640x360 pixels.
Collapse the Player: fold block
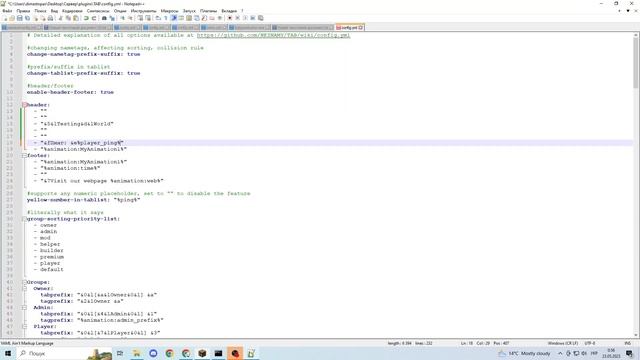tap(24, 327)
